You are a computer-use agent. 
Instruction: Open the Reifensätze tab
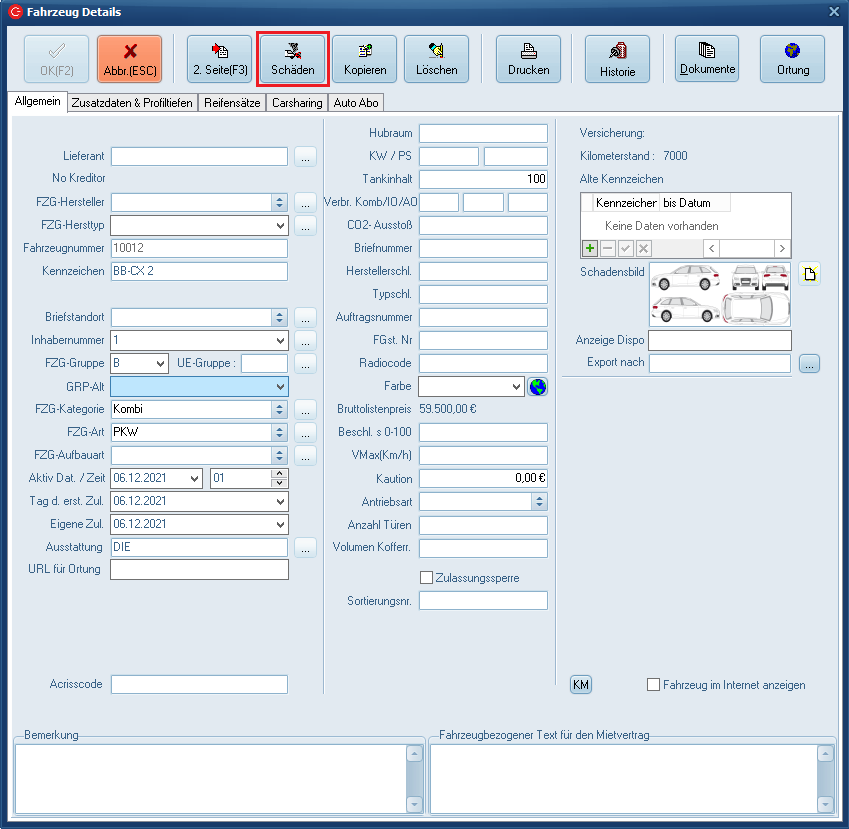(232, 103)
